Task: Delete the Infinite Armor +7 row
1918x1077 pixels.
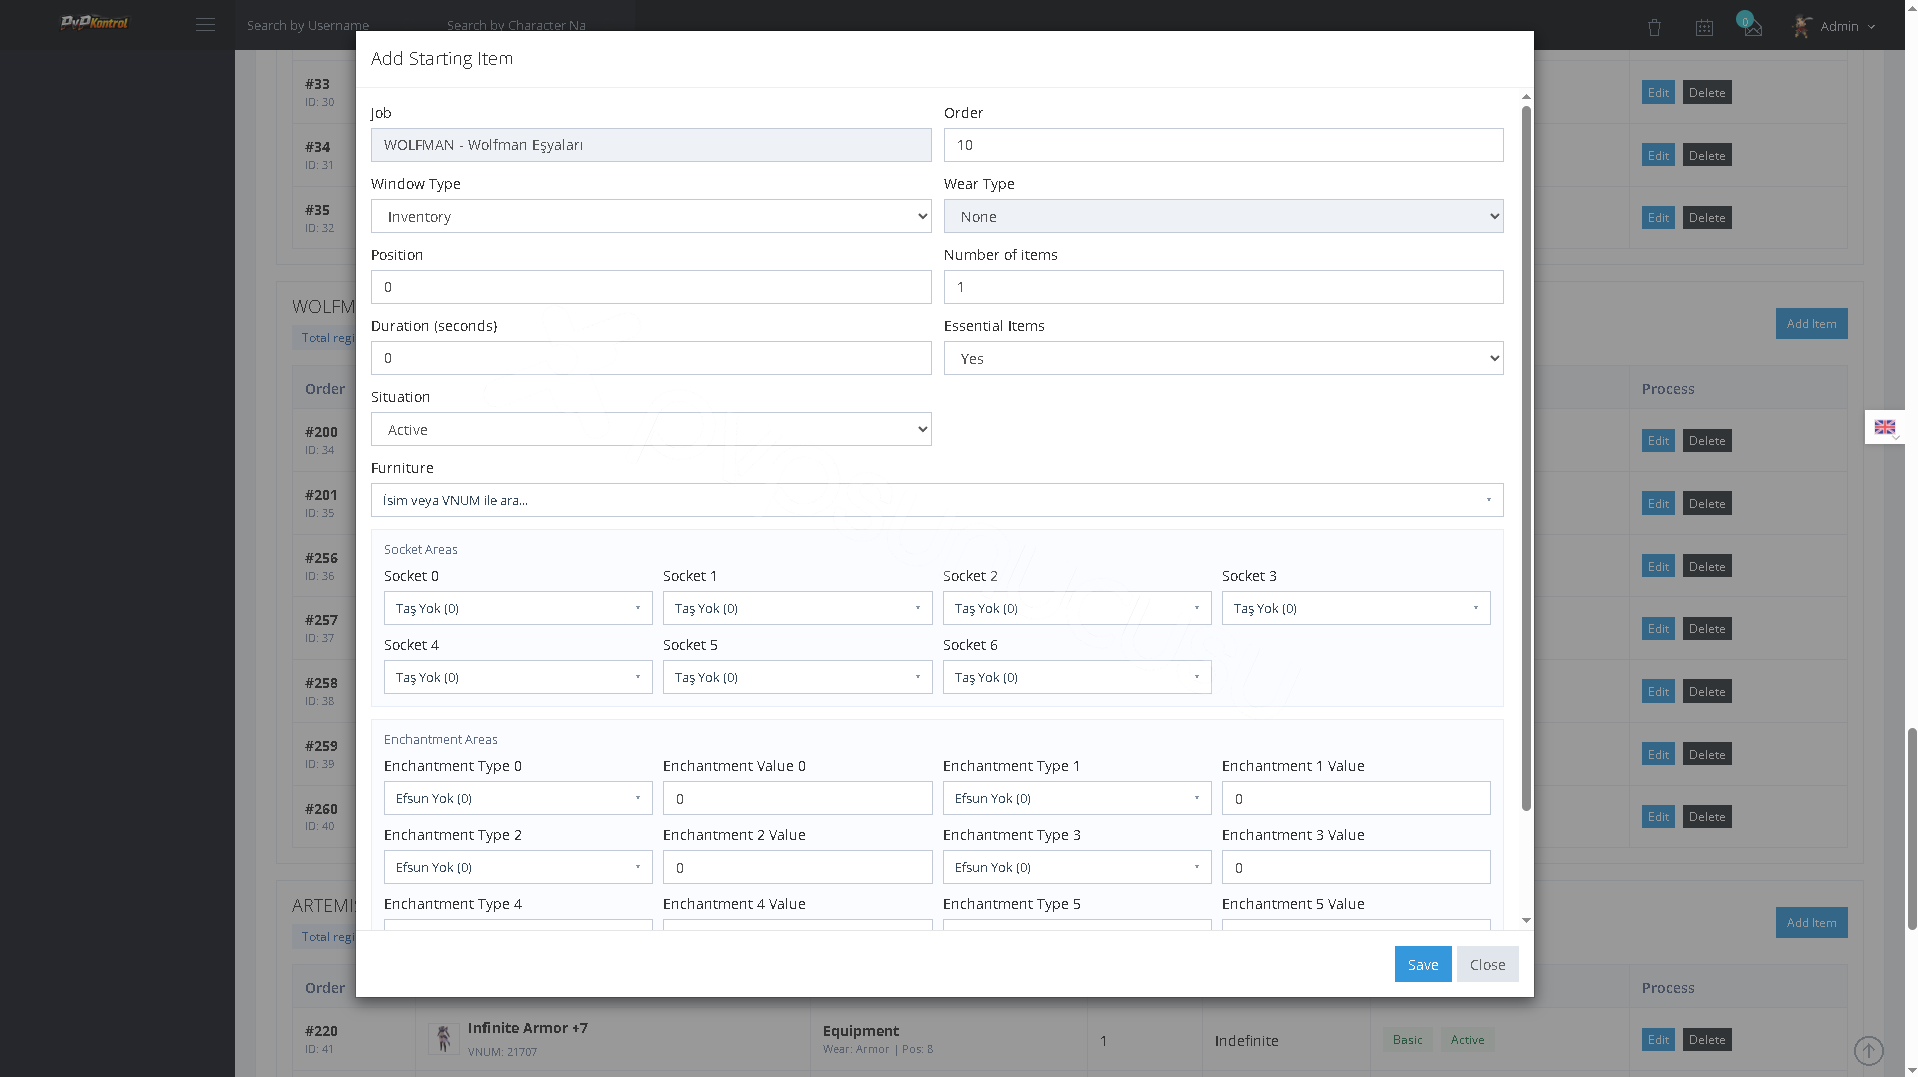Action: tap(1706, 1040)
